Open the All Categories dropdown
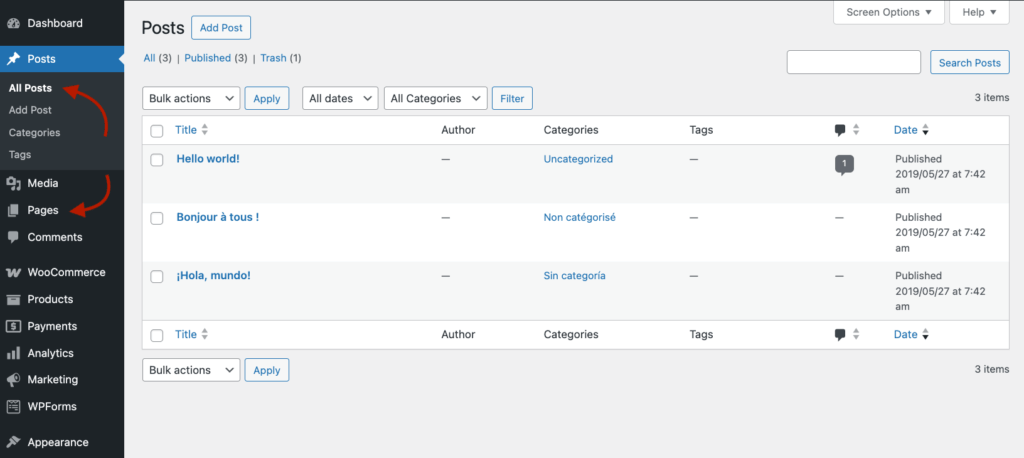Image resolution: width=1024 pixels, height=458 pixels. [x=436, y=99]
